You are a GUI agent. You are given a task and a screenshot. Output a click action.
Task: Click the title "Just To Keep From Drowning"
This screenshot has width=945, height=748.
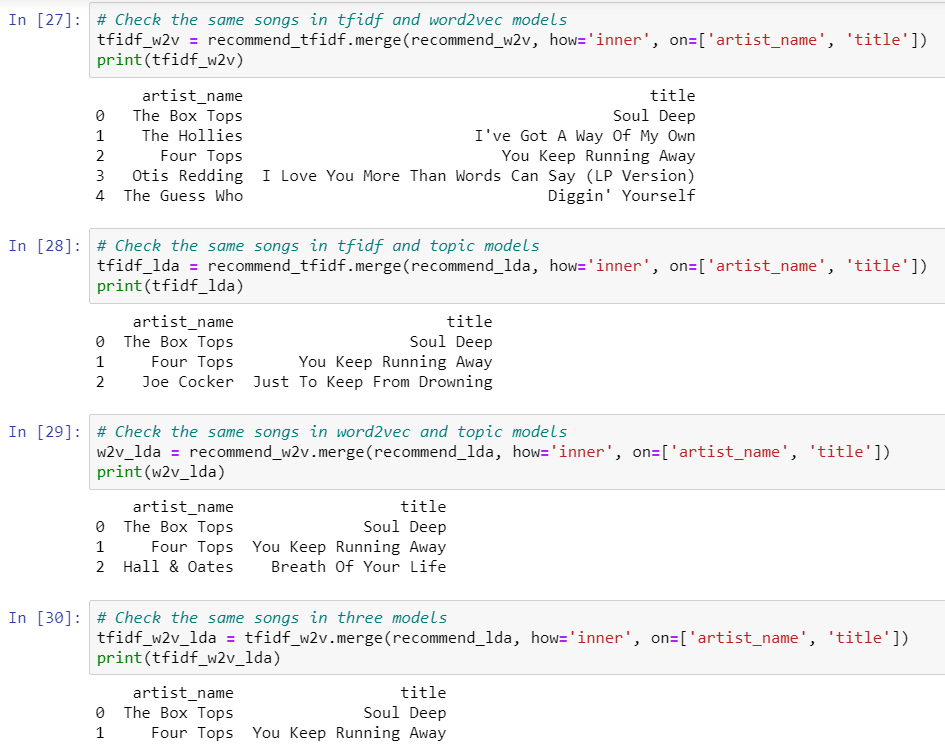point(373,382)
